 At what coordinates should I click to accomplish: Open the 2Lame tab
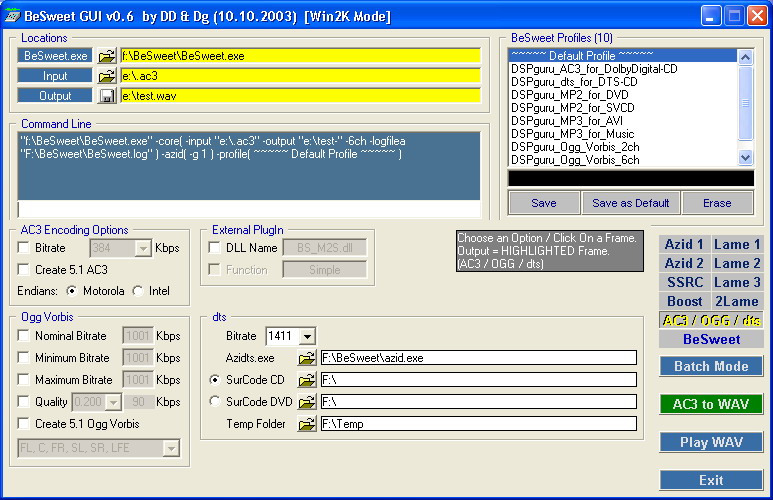click(737, 301)
